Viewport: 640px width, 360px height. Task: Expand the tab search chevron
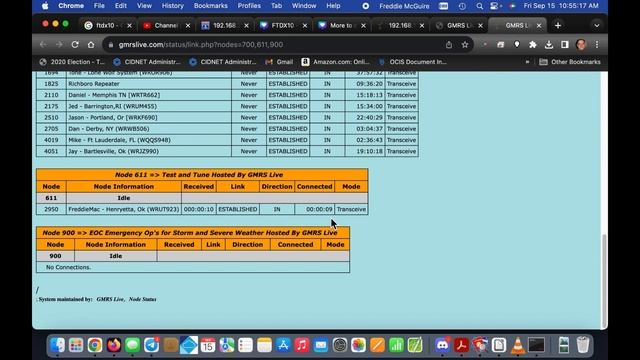(597, 25)
